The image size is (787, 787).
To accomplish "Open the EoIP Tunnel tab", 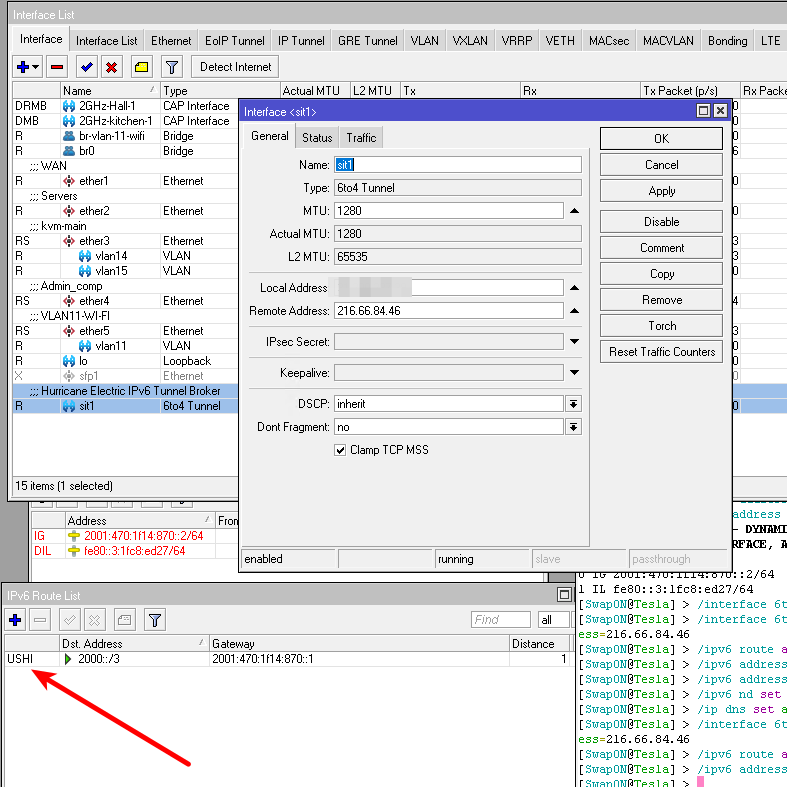I will 235,41.
